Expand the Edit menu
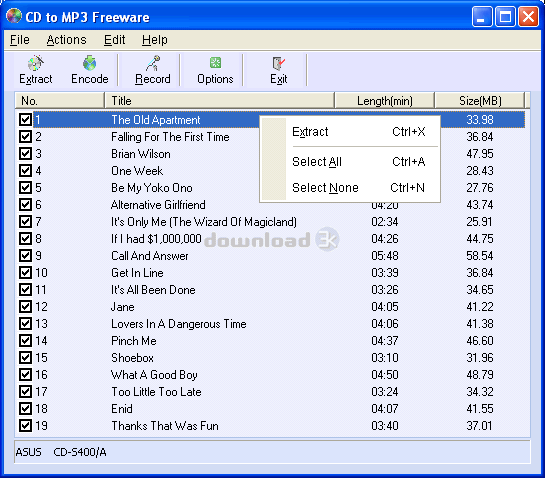Screen dimensions: 545x478 (114, 40)
